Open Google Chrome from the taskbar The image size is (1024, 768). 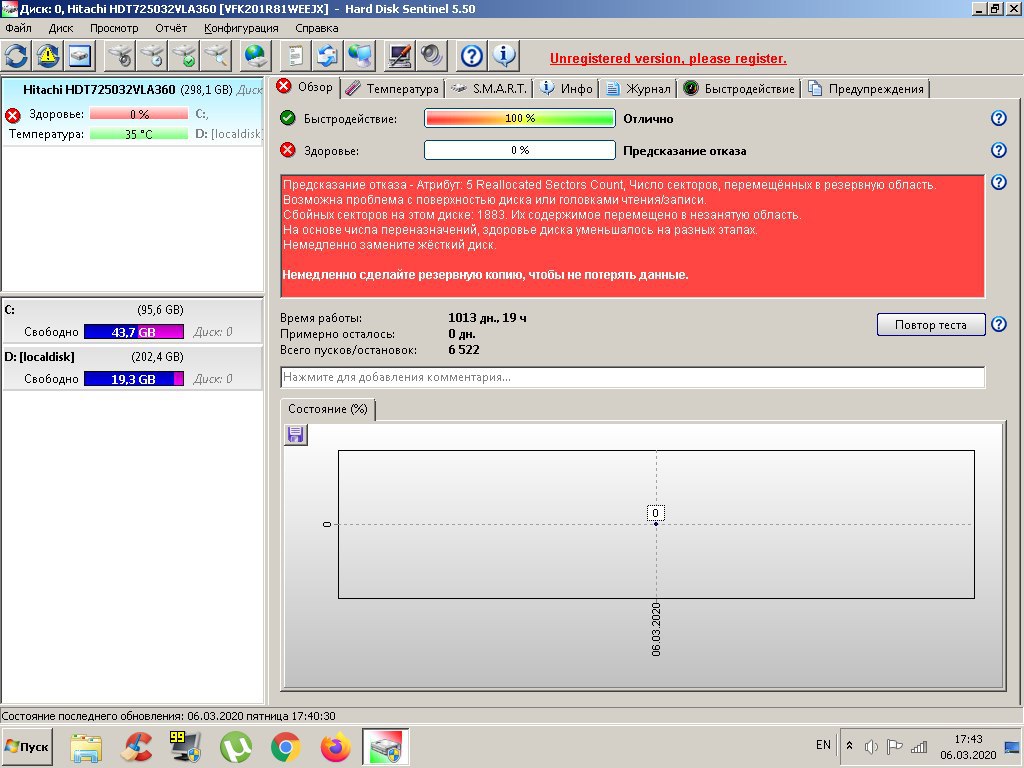coord(285,746)
